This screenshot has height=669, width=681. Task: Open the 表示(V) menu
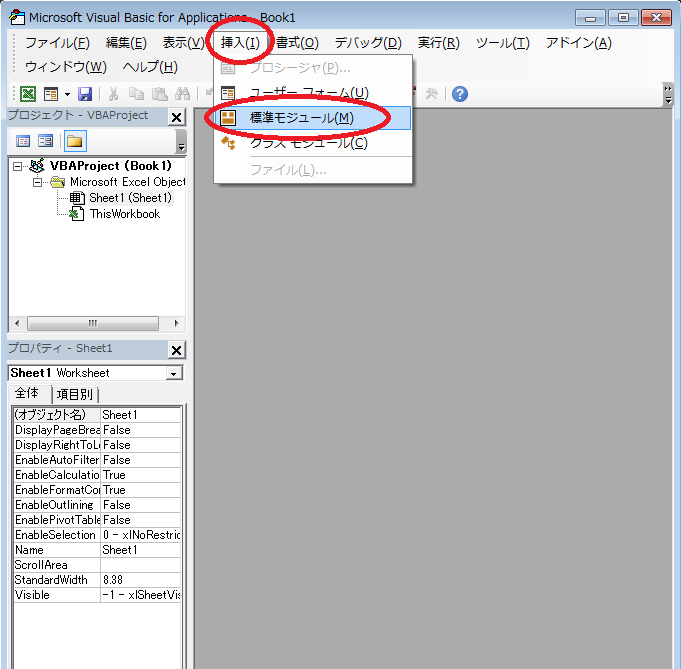[x=183, y=43]
